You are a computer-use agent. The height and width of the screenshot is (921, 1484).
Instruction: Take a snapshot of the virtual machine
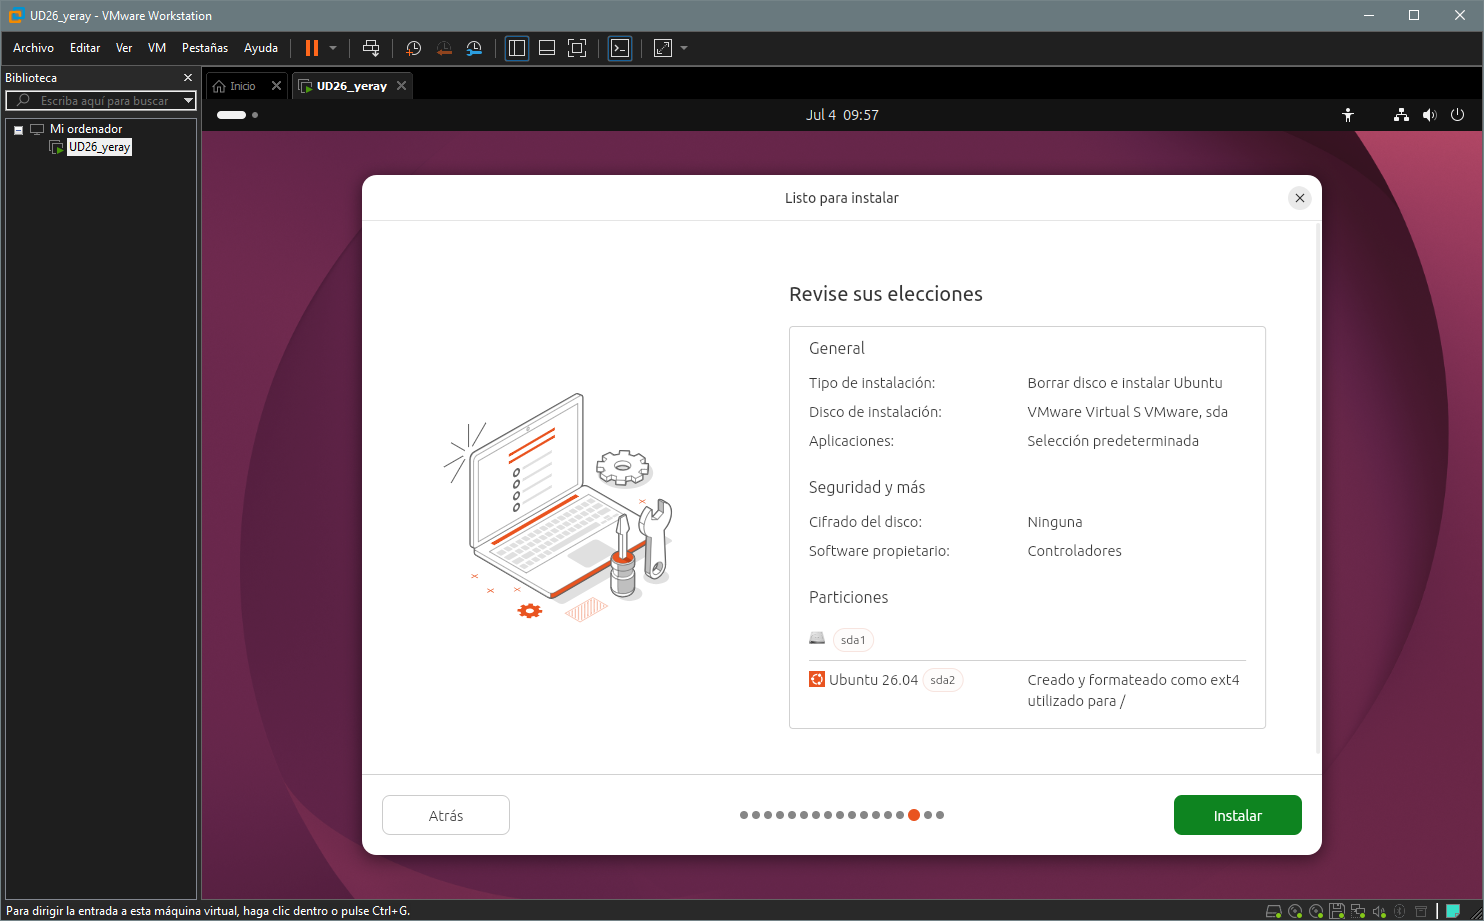tap(413, 48)
